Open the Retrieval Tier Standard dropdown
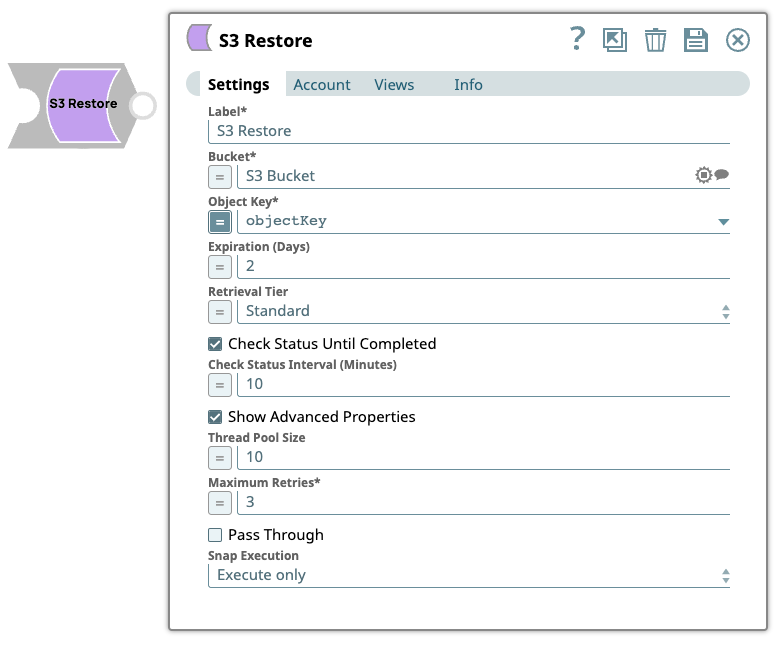 [484, 311]
